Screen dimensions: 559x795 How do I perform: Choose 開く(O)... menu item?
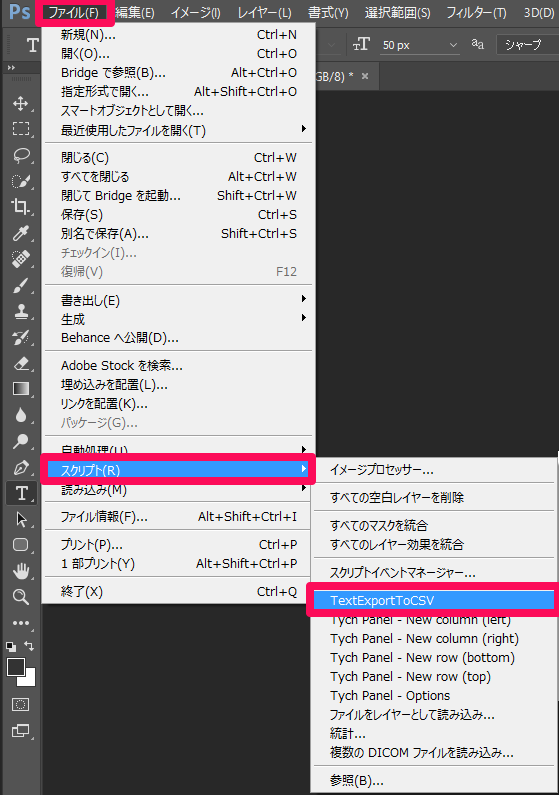click(178, 54)
